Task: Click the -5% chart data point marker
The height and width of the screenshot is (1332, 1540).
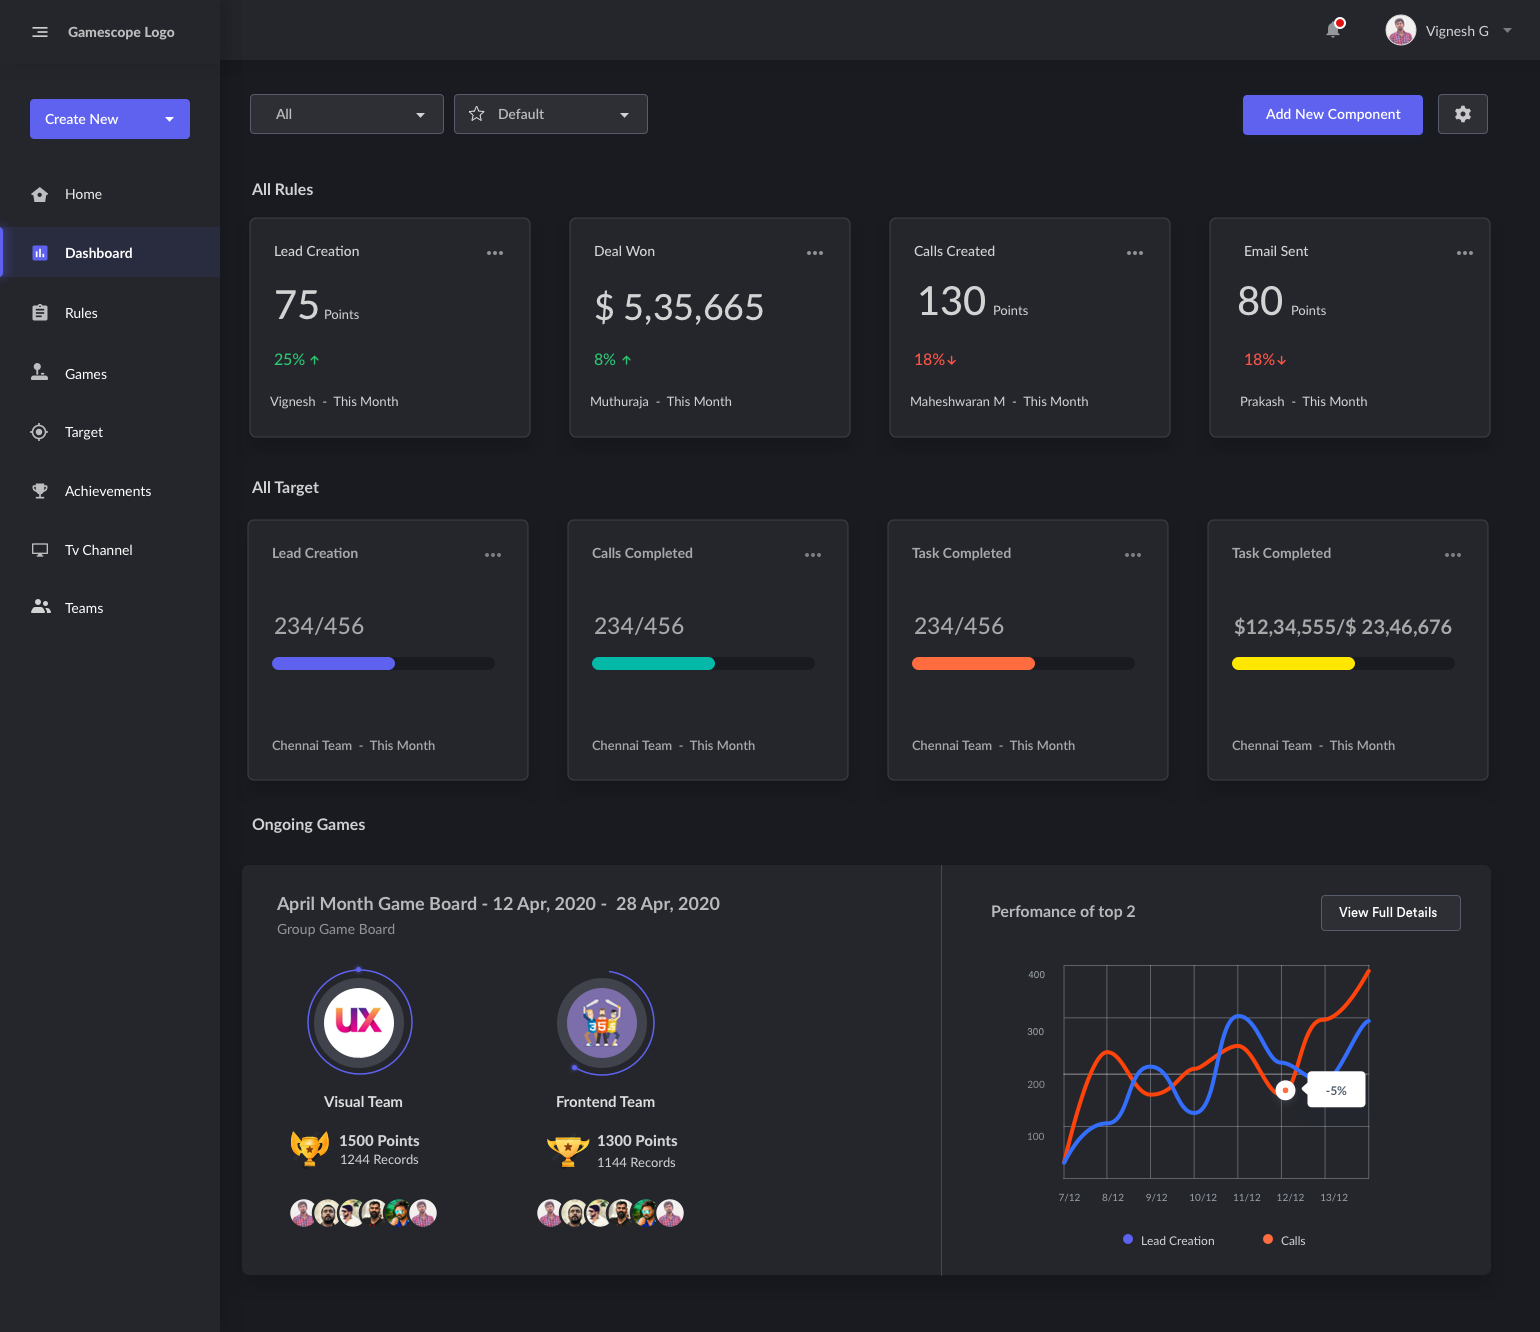Action: click(x=1286, y=1090)
